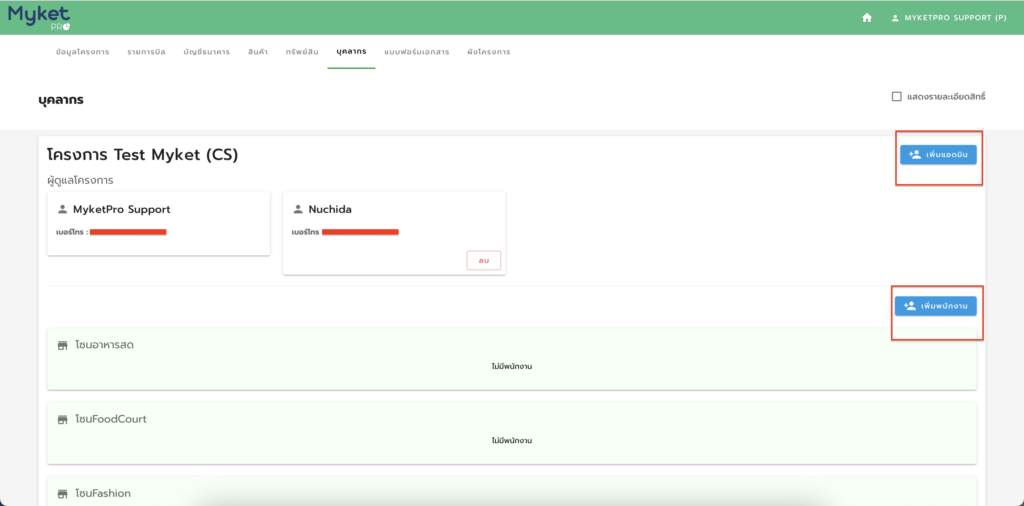Click the user avatar icon in header
The height and width of the screenshot is (506, 1024).
895,18
